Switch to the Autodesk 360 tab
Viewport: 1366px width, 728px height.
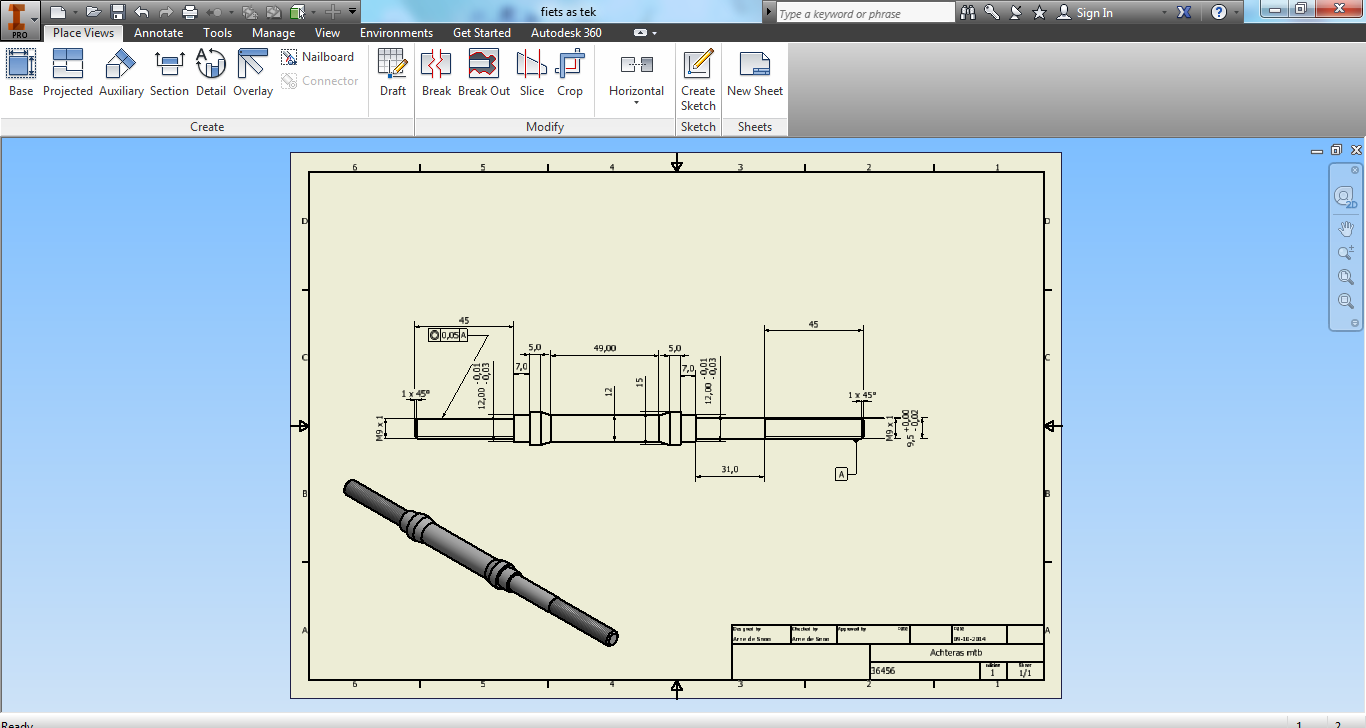(566, 33)
